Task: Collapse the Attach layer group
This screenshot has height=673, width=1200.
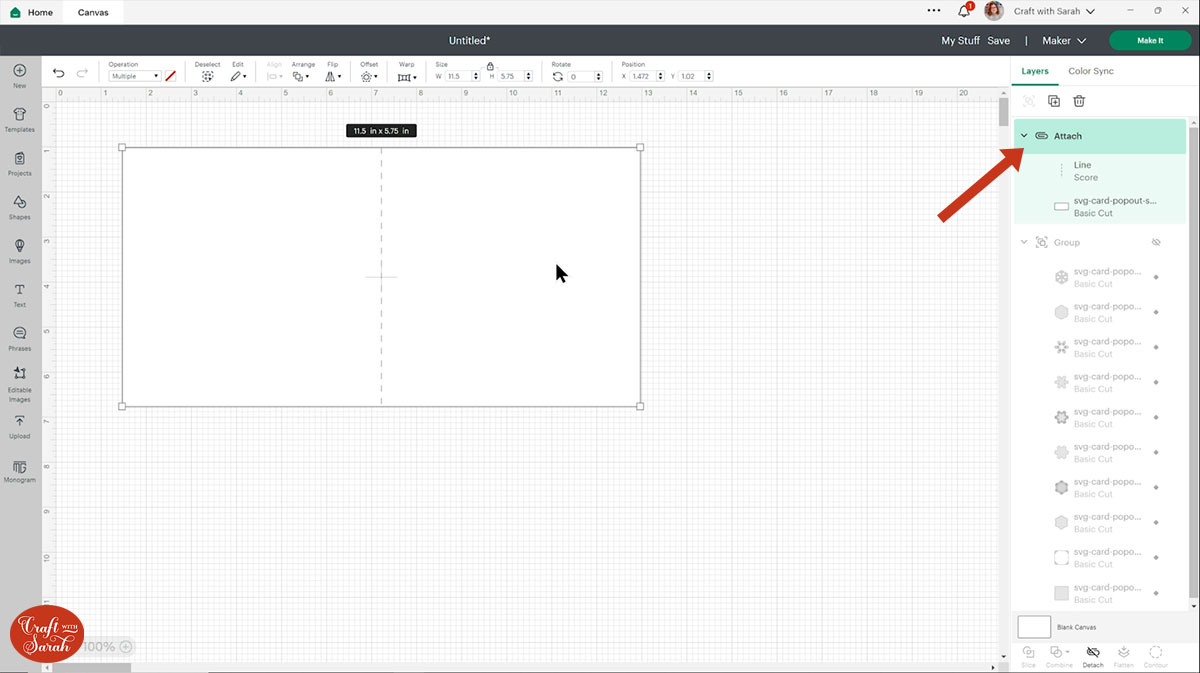Action: (x=1024, y=136)
